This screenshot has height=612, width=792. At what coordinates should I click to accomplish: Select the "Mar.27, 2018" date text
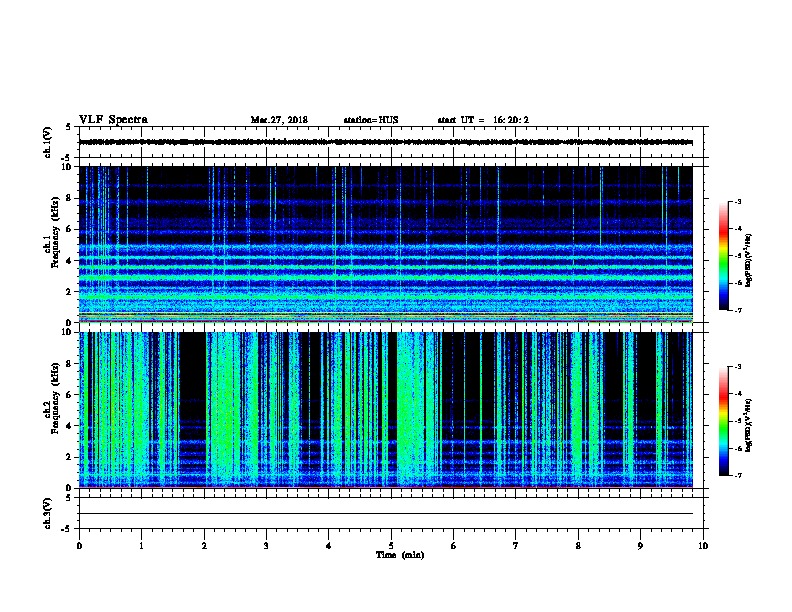279,120
